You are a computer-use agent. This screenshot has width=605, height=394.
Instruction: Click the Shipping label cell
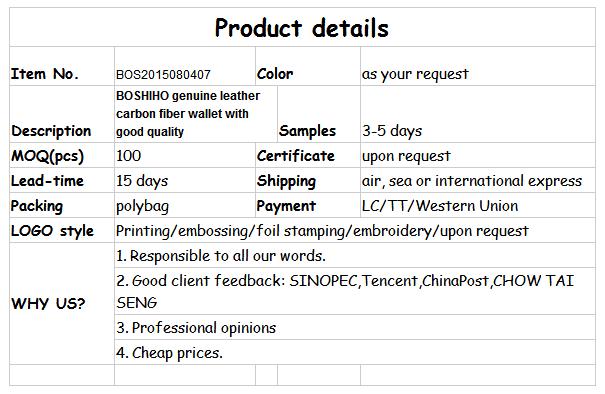tap(308, 180)
